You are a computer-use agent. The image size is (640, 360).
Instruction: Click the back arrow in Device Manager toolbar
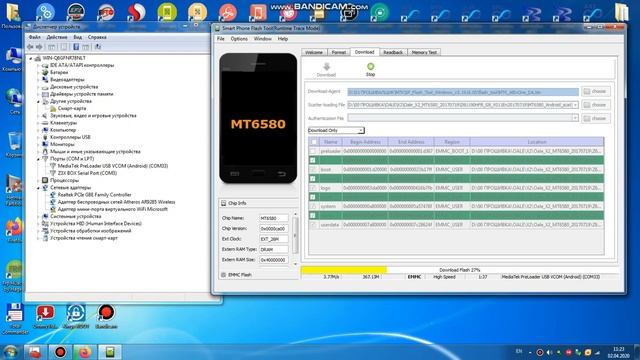[x=30, y=47]
